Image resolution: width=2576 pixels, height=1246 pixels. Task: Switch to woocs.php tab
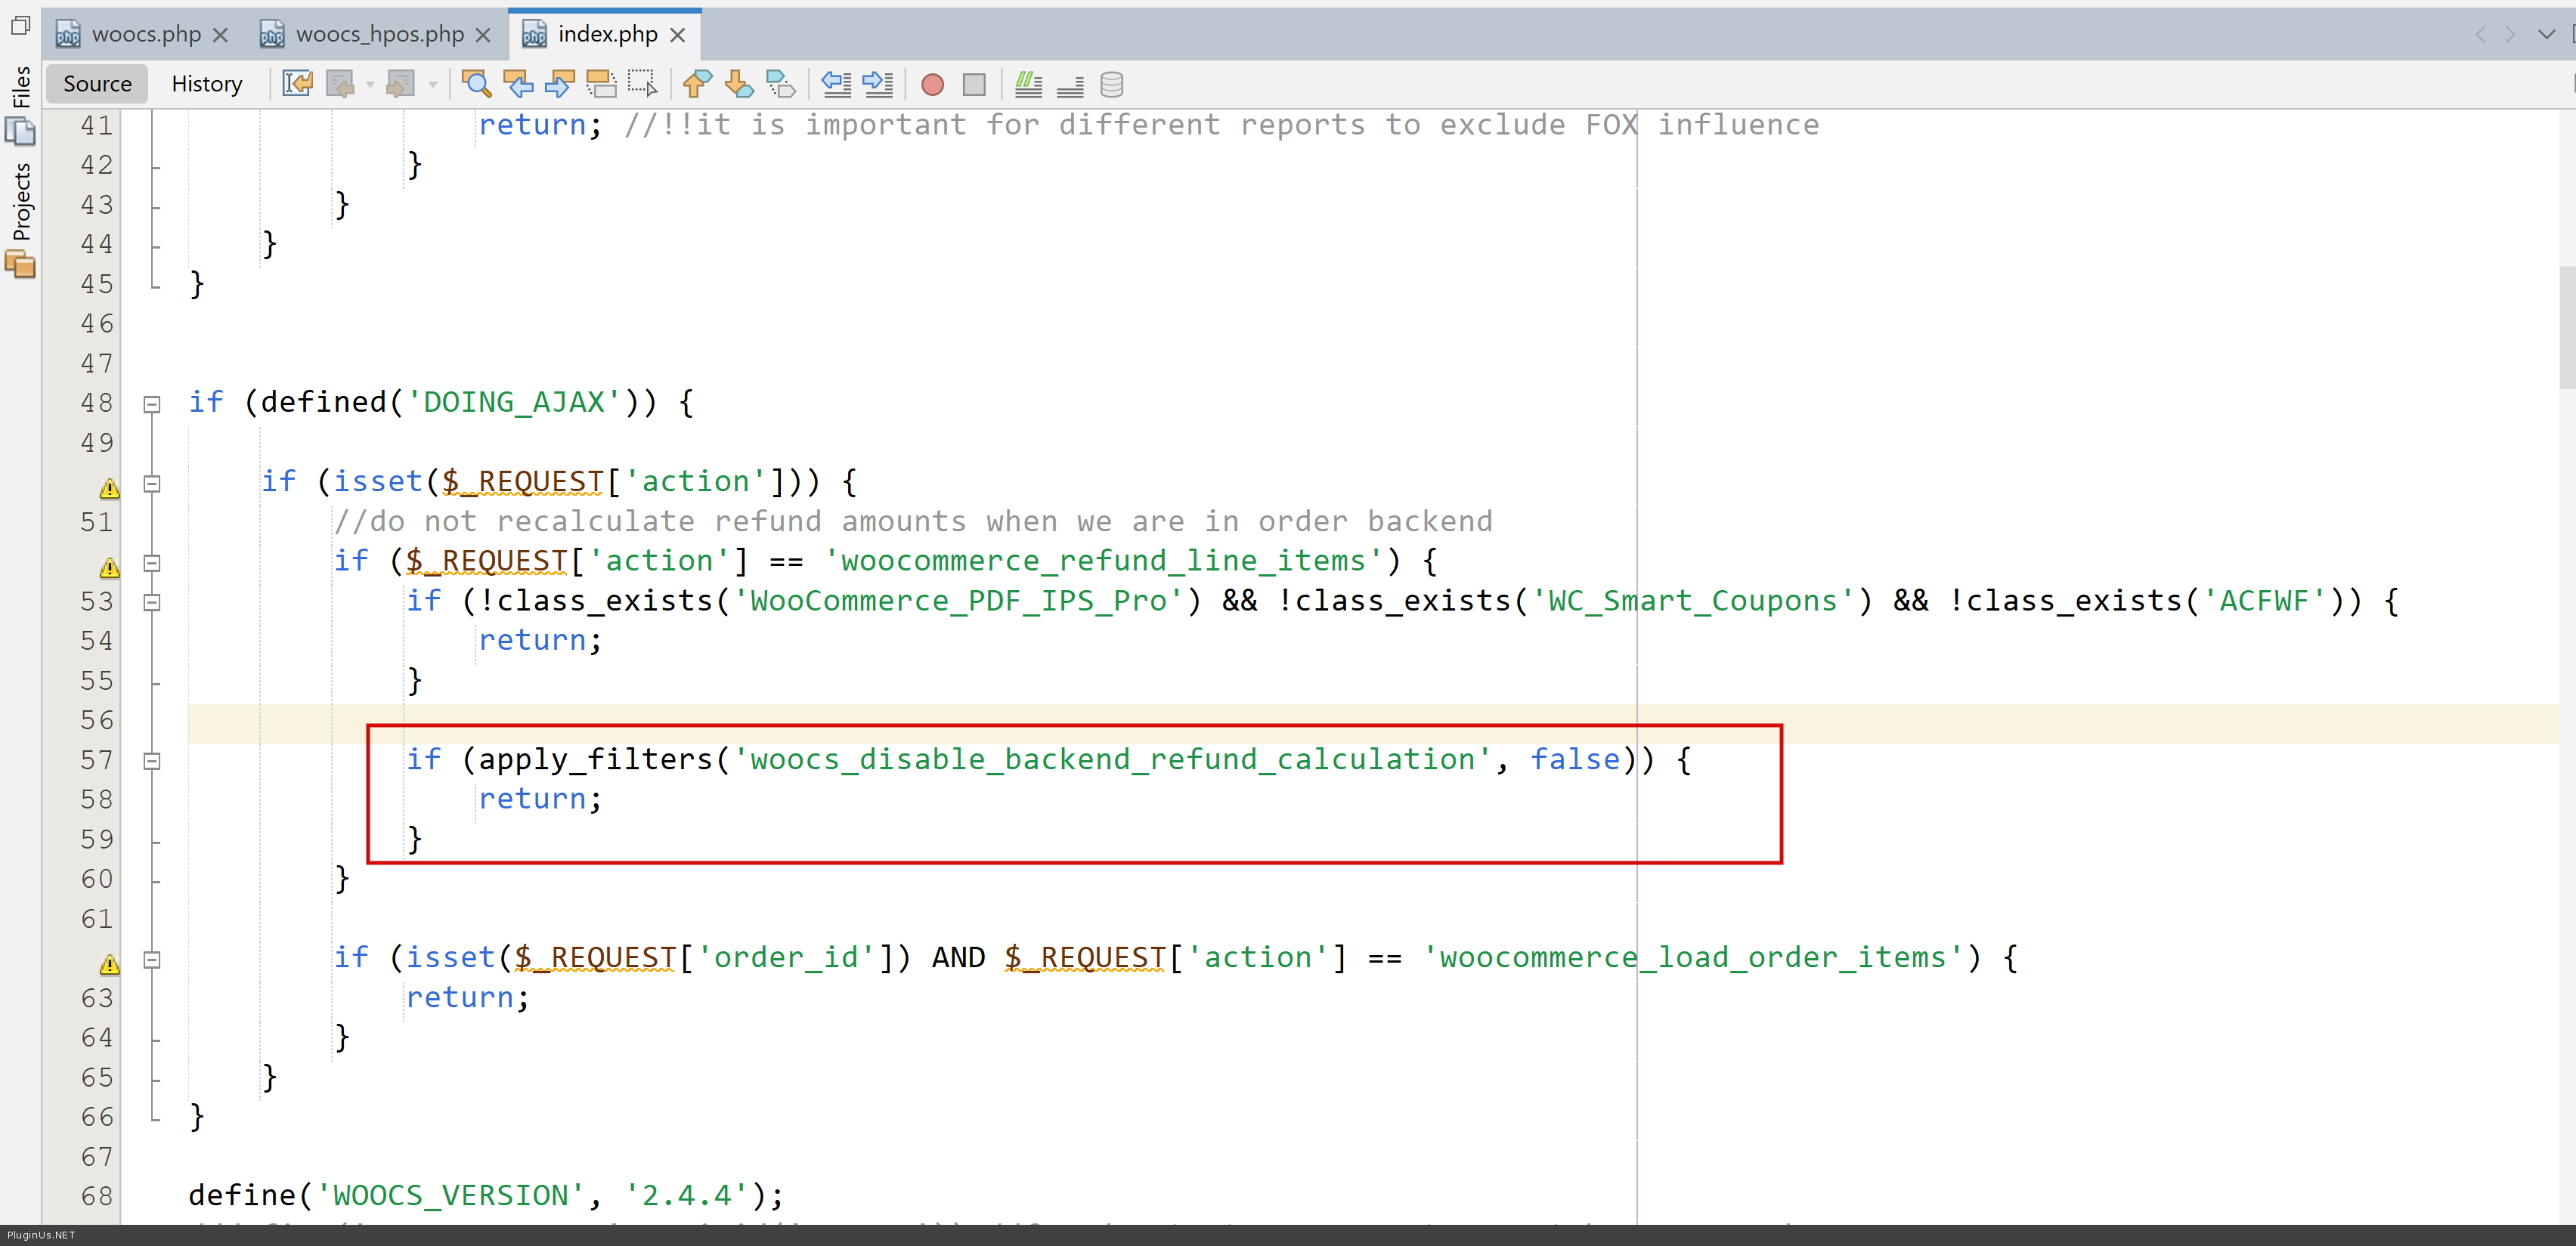[x=146, y=35]
